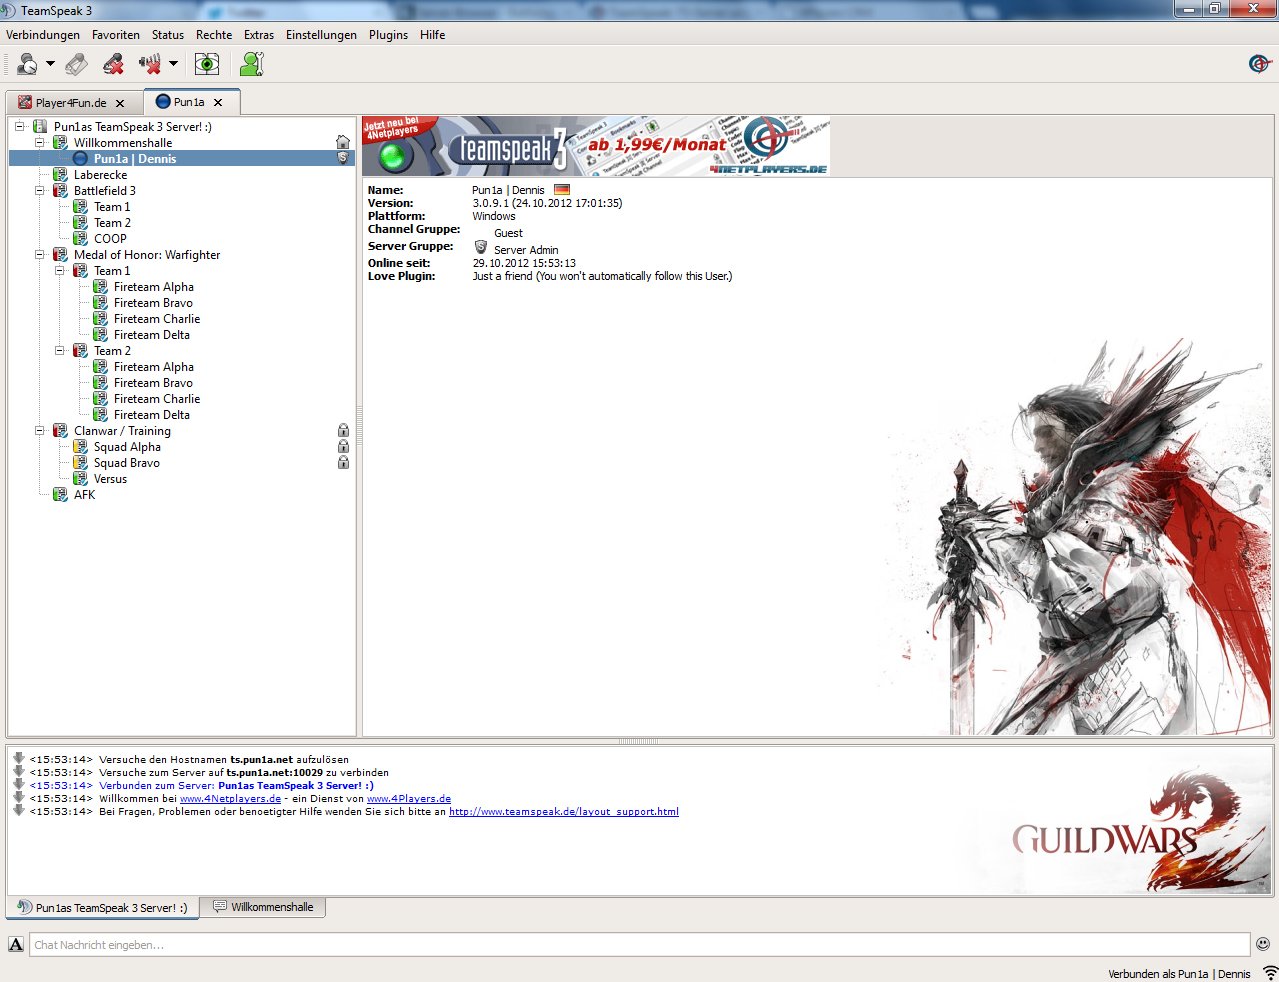Switch to the Willkommenshalle chat tab
The image size is (1279, 982).
pyautogui.click(x=263, y=907)
